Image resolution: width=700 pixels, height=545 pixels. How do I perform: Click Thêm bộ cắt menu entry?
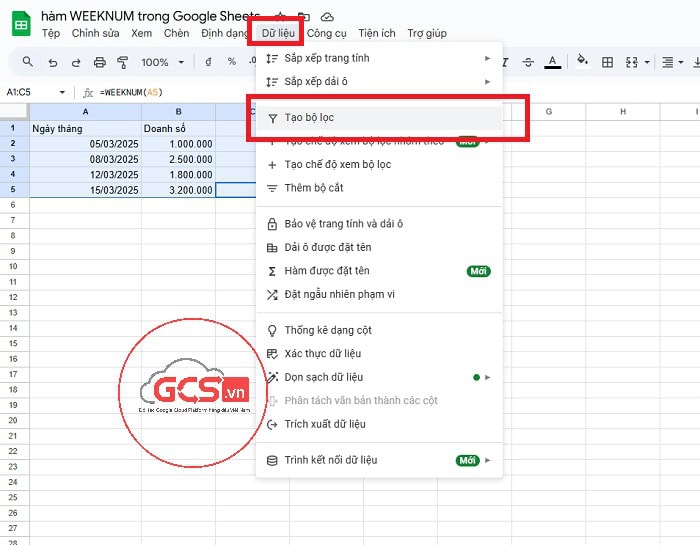pyautogui.click(x=314, y=188)
